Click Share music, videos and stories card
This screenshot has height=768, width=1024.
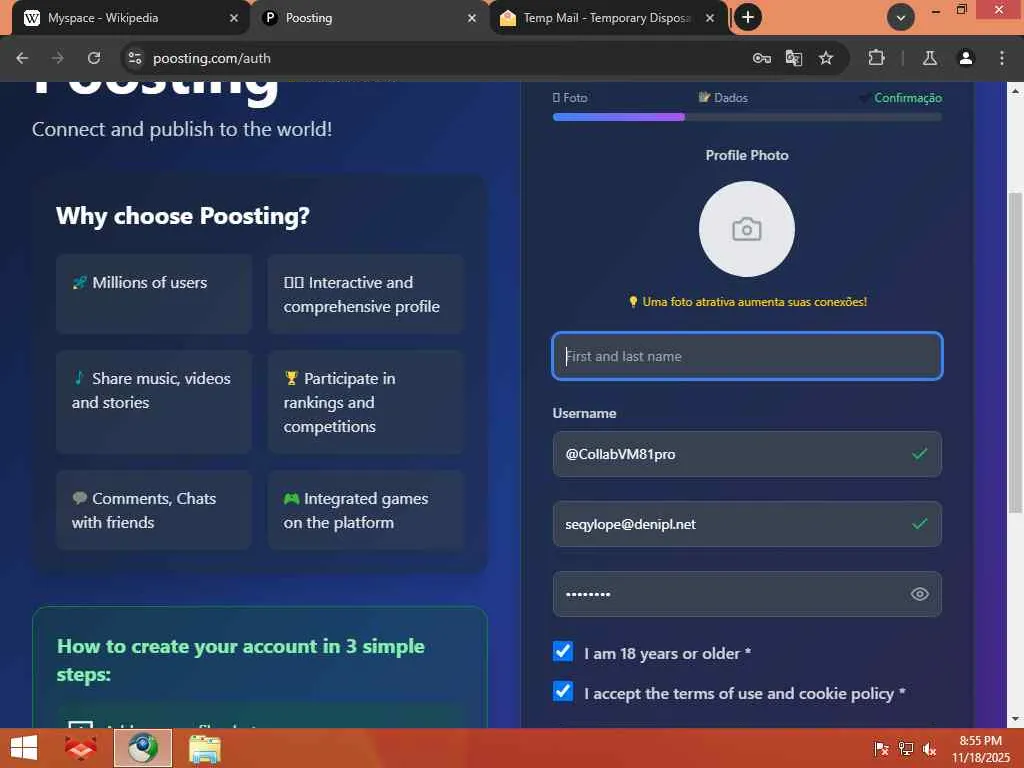pyautogui.click(x=153, y=402)
